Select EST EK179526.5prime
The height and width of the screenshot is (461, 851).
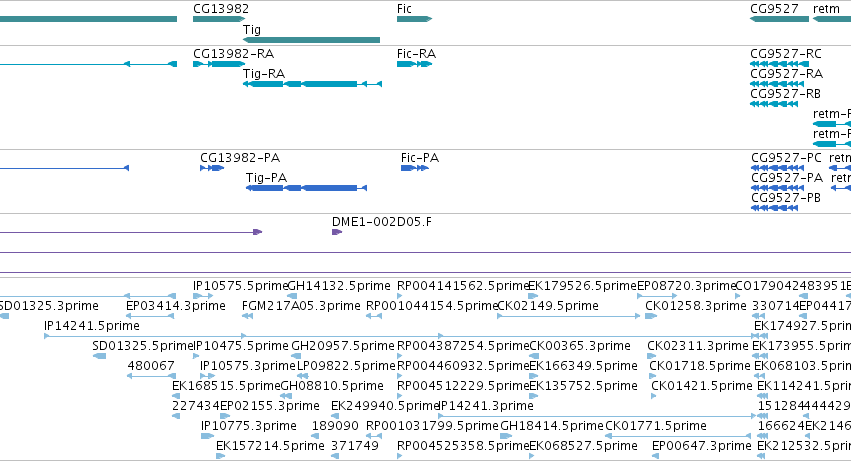(582, 286)
